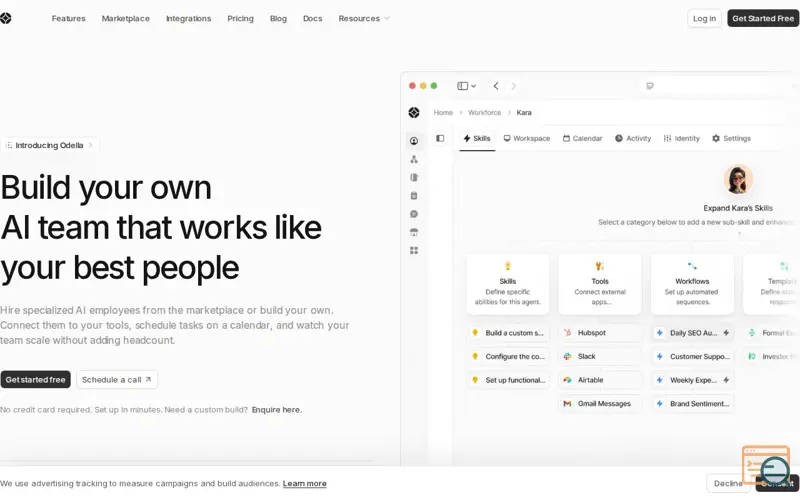Screen dimensions: 800x500
Task: Click the back arrow in app window
Action: pyautogui.click(x=496, y=86)
